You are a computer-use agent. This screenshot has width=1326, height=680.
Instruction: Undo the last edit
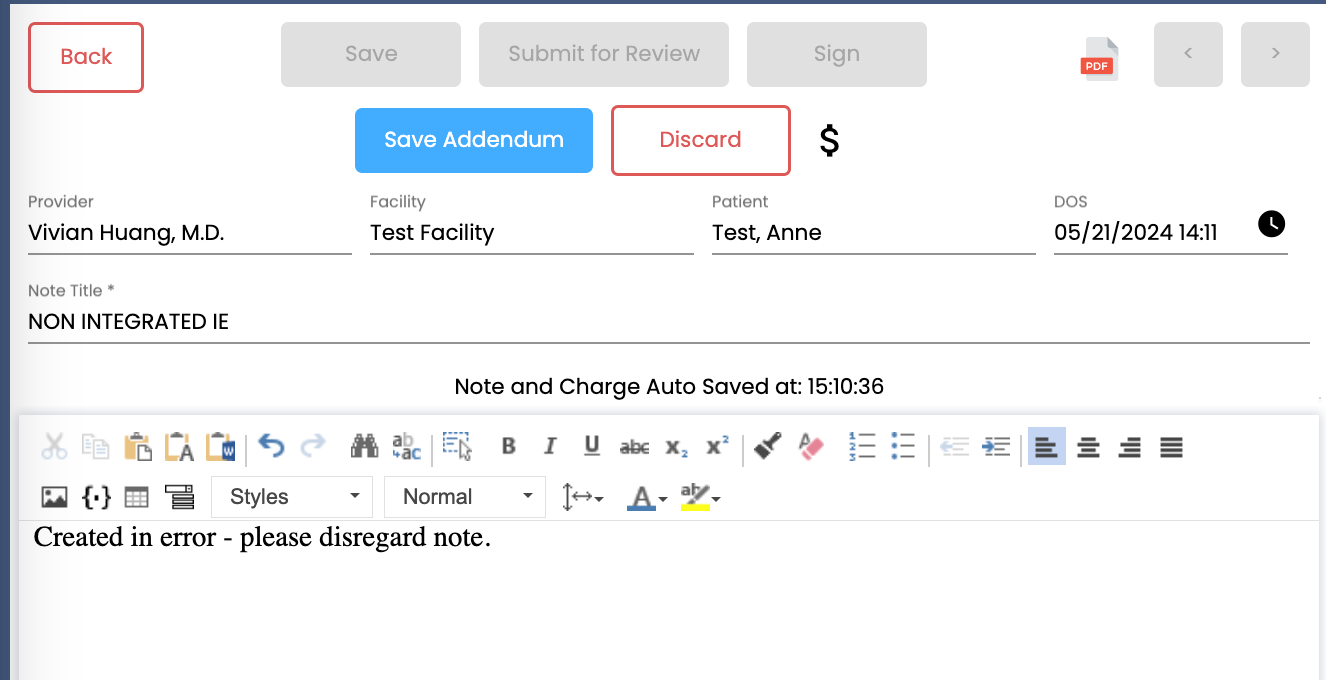tap(271, 447)
